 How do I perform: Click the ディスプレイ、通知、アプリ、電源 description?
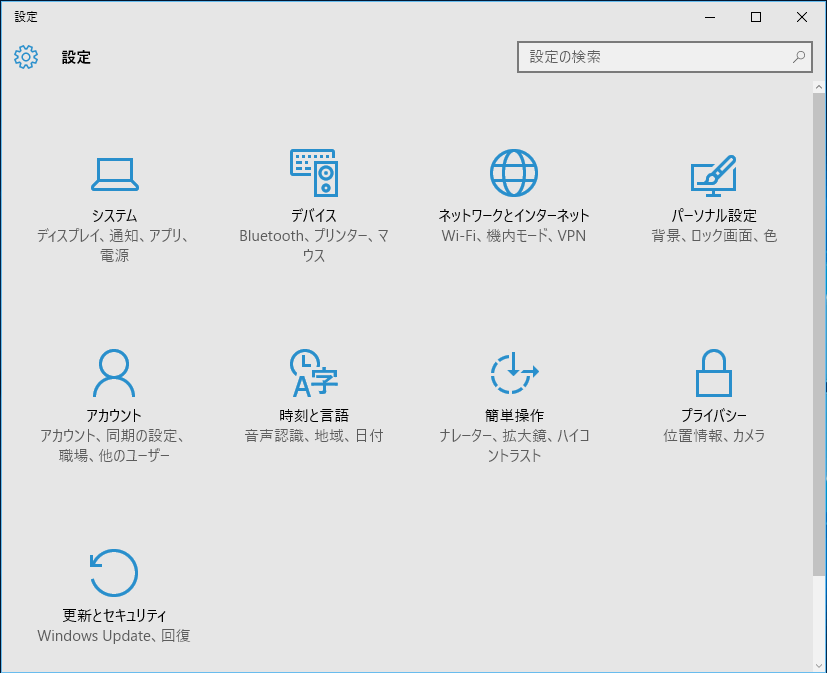click(x=114, y=246)
